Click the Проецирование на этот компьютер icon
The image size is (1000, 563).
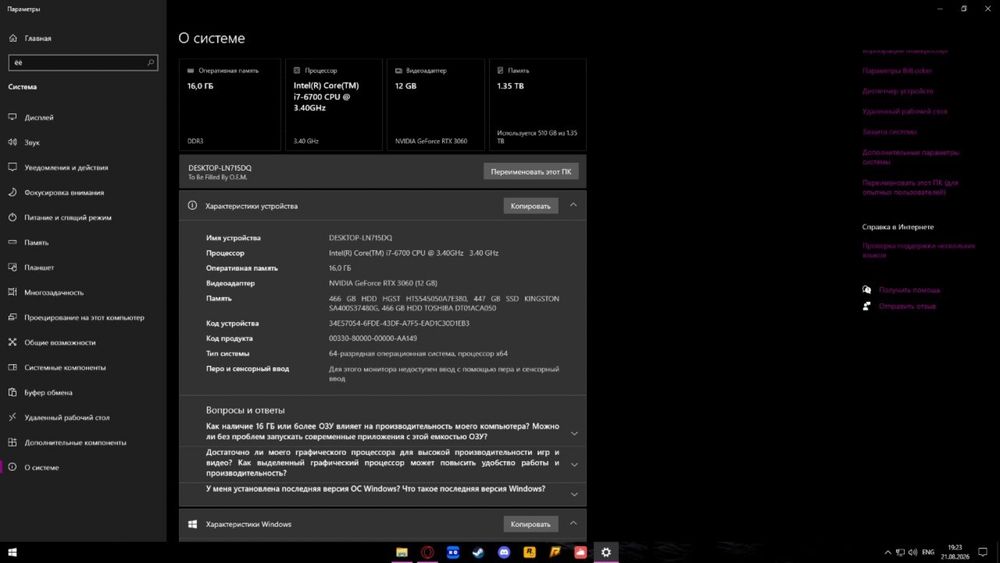point(12,317)
